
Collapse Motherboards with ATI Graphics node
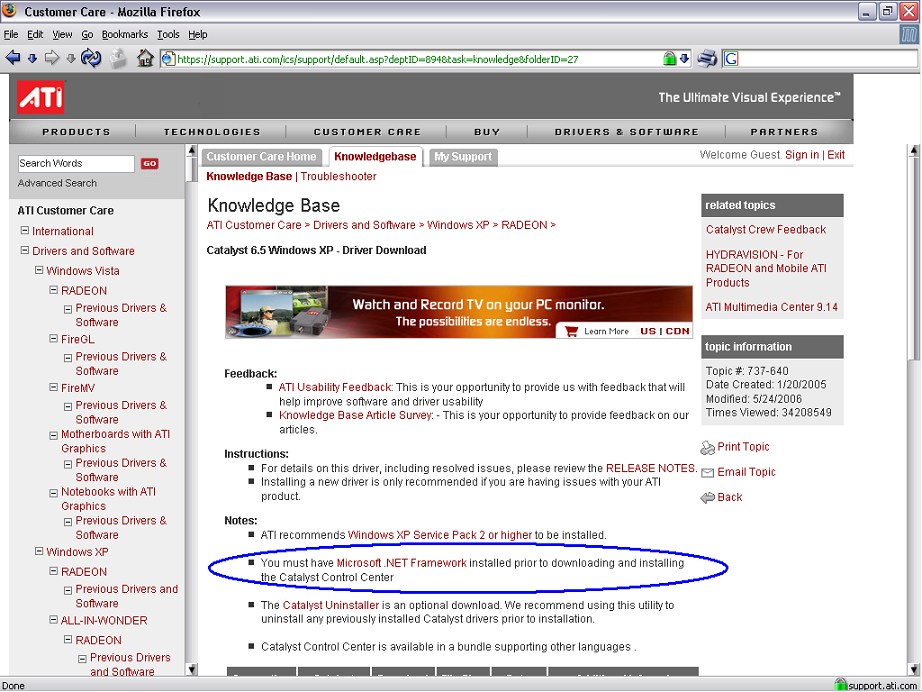[x=54, y=436]
